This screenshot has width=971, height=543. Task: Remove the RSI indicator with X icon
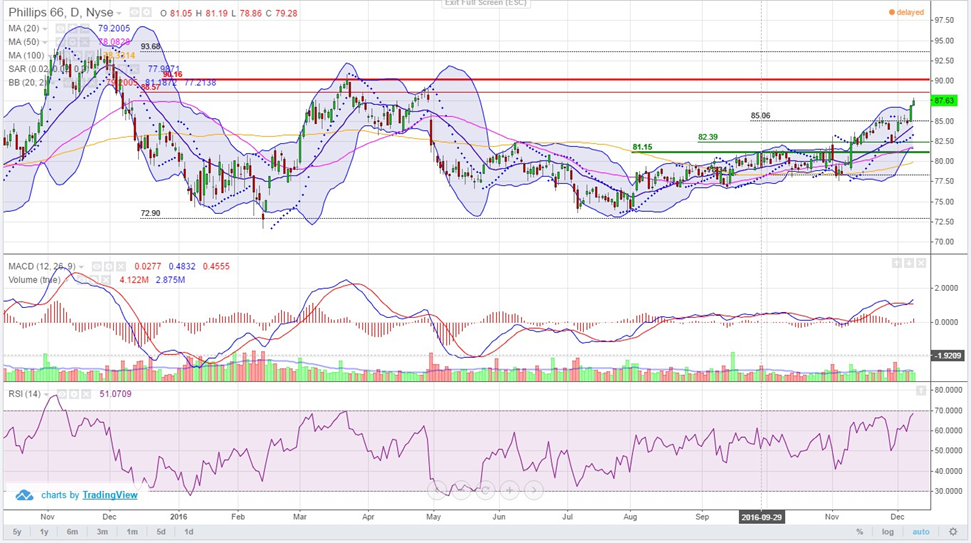click(x=86, y=394)
